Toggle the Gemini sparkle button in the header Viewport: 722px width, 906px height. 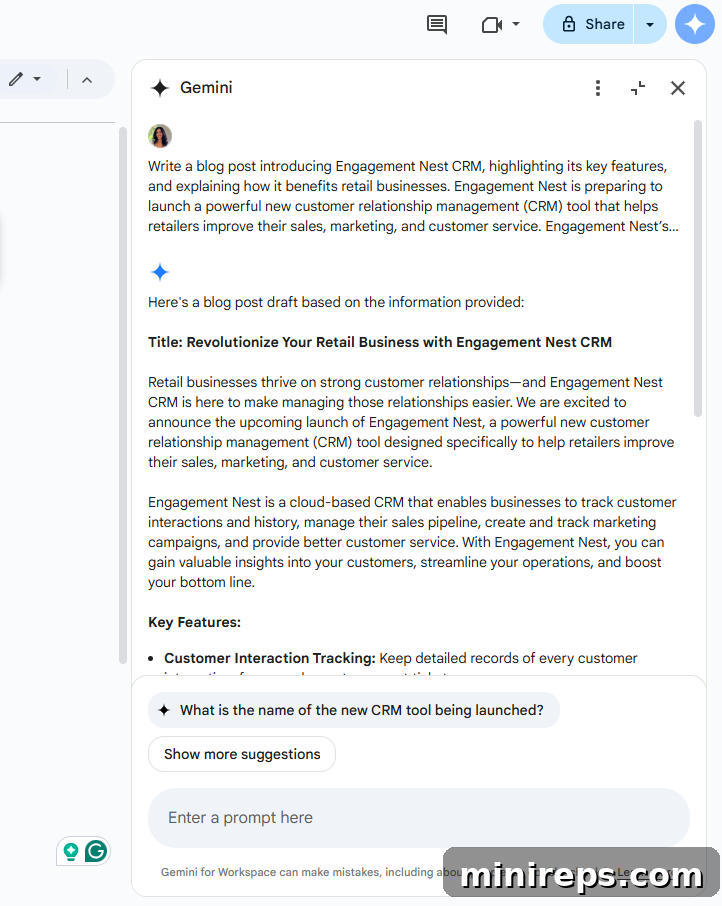695,24
